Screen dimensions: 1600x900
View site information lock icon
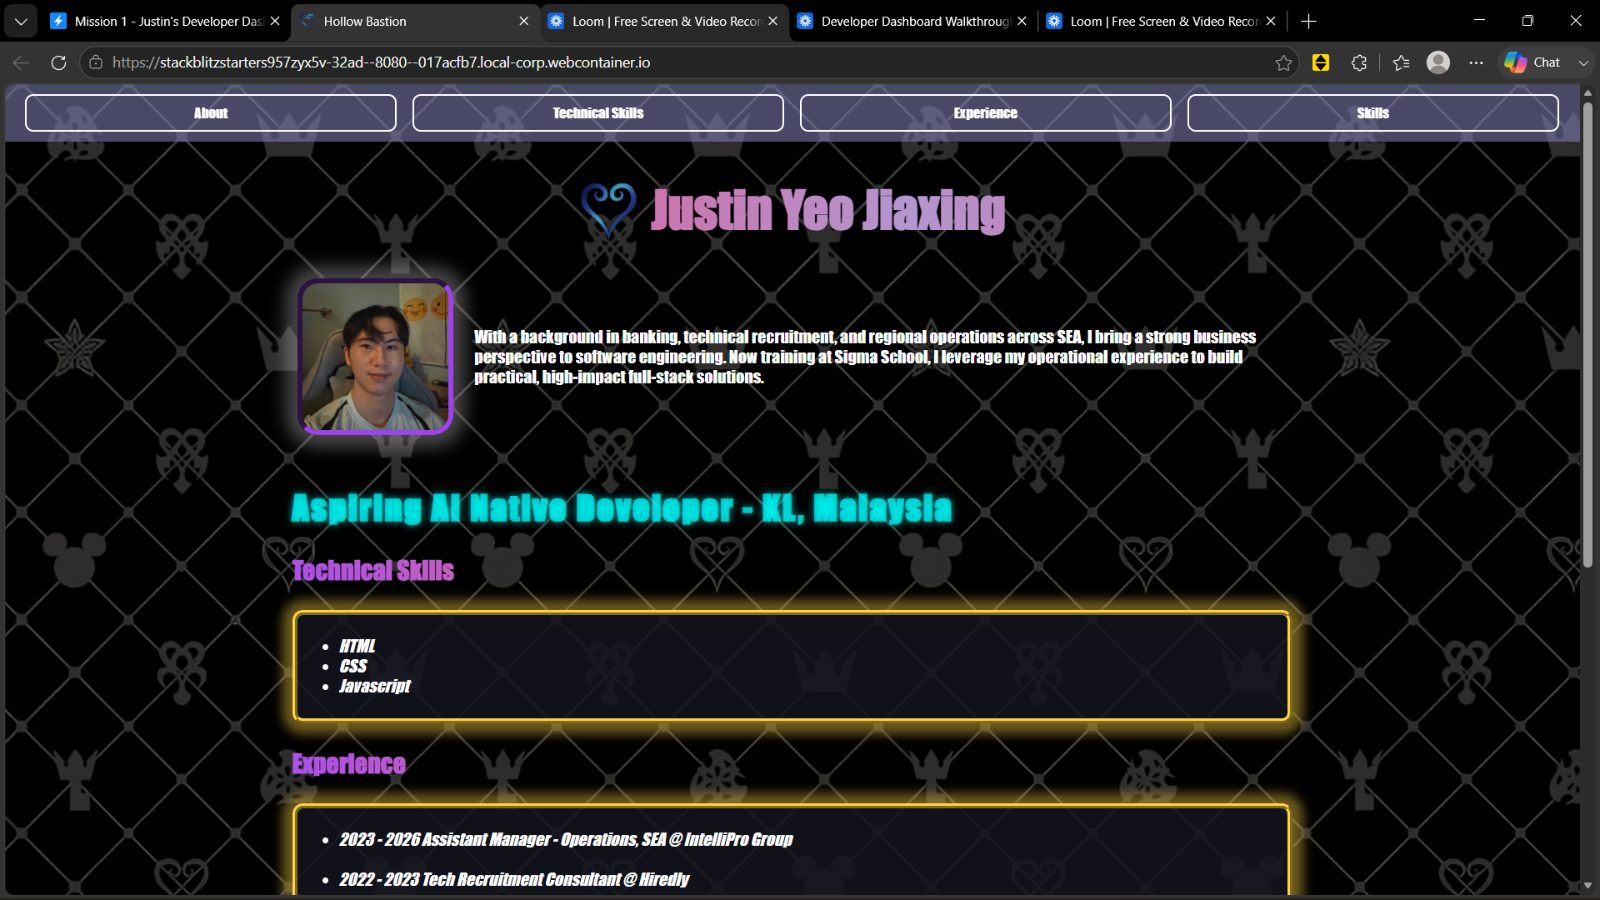pos(96,62)
